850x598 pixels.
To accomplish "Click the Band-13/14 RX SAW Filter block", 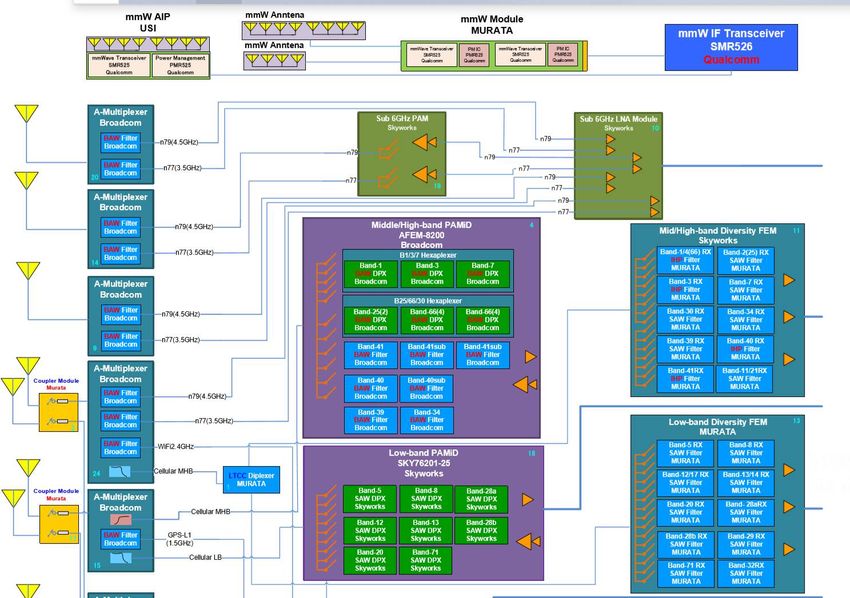I will click(745, 483).
